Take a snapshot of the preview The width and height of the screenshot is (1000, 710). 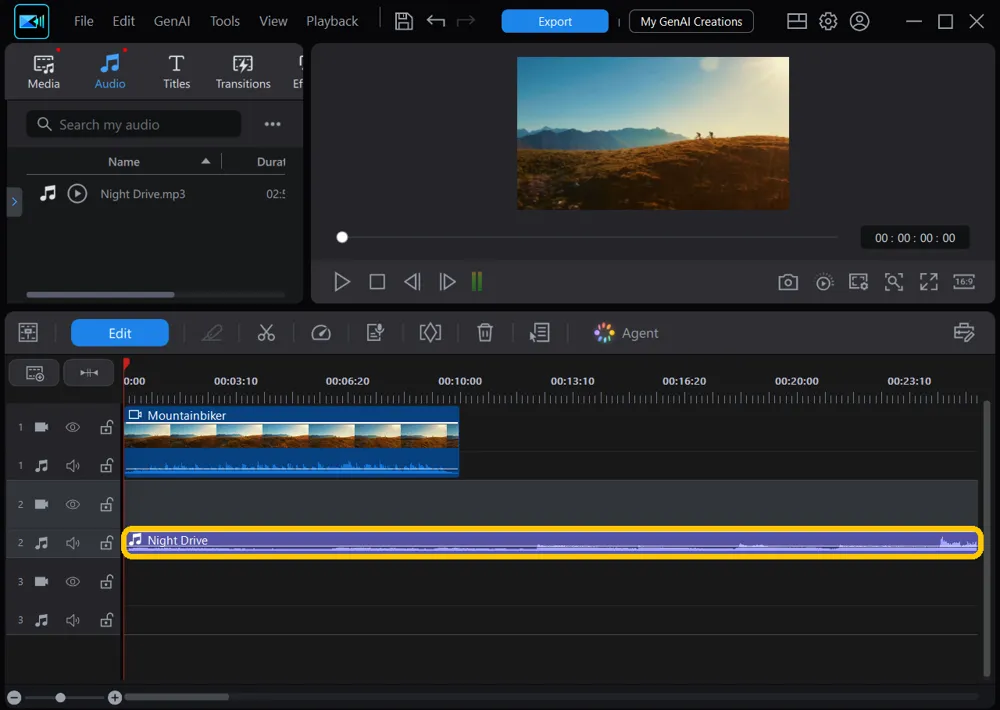788,282
